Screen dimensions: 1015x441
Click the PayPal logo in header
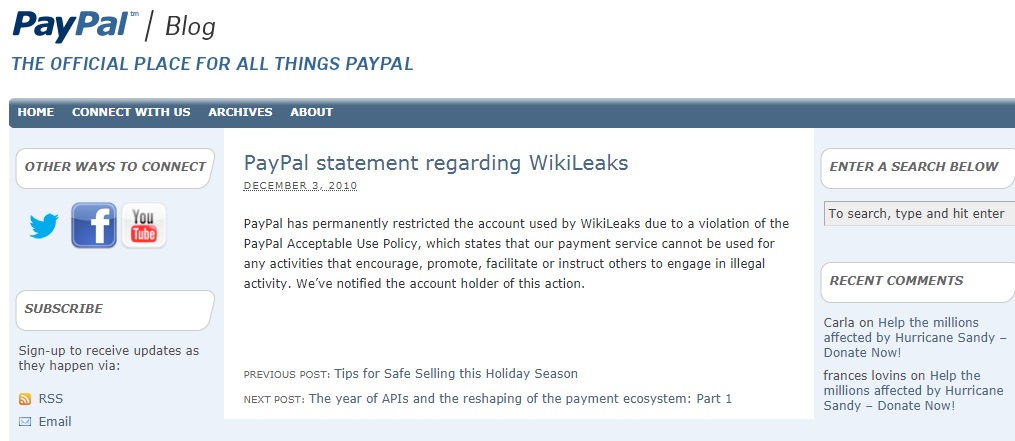(x=75, y=26)
